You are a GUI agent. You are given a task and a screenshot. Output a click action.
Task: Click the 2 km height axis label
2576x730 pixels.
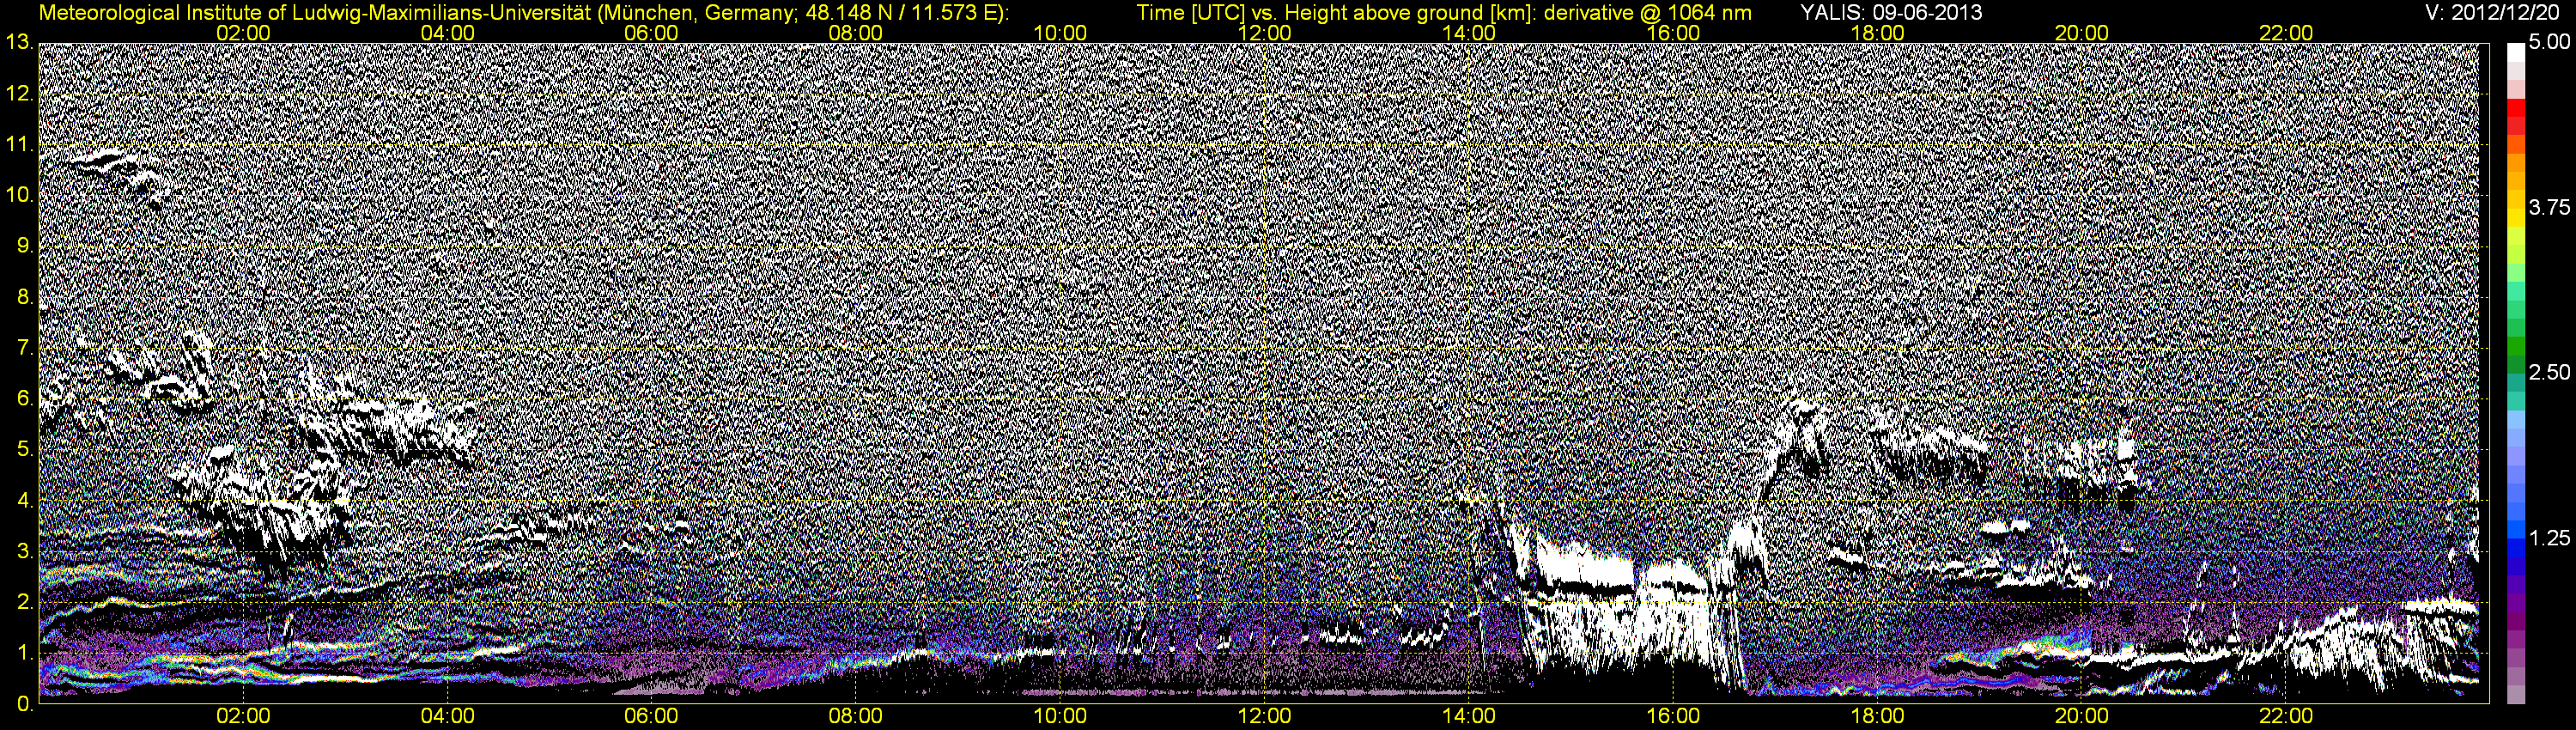point(24,603)
